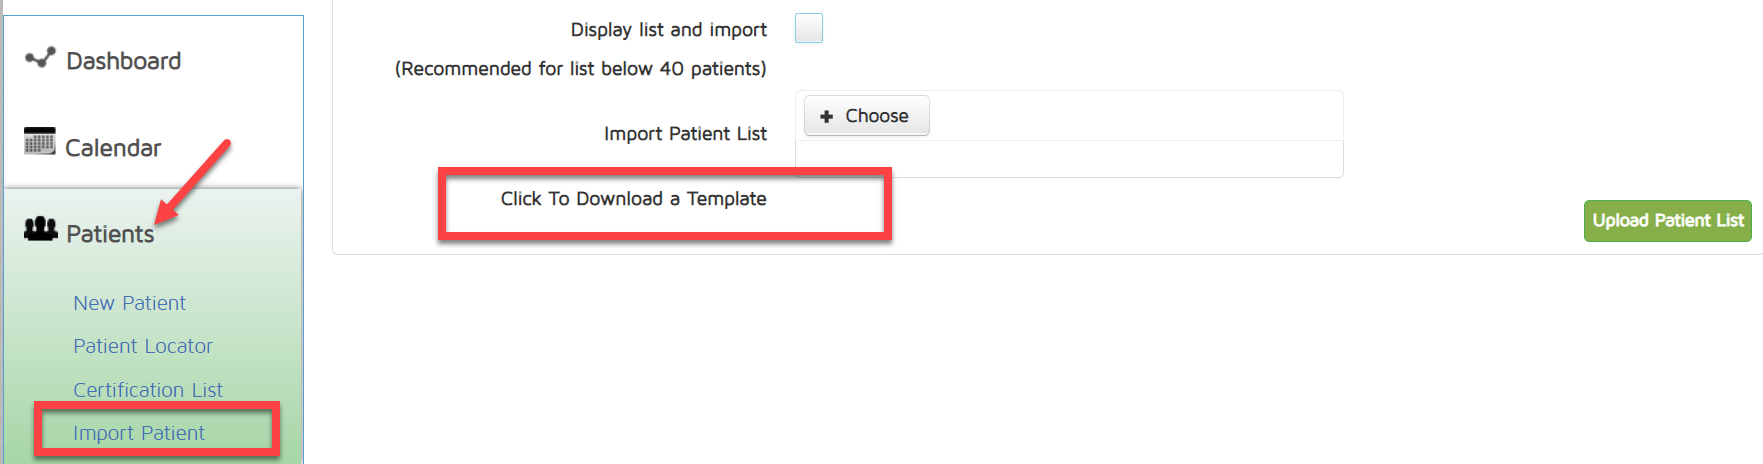Open the Certification List
Viewport: 1763px width, 464px height.
tap(148, 390)
